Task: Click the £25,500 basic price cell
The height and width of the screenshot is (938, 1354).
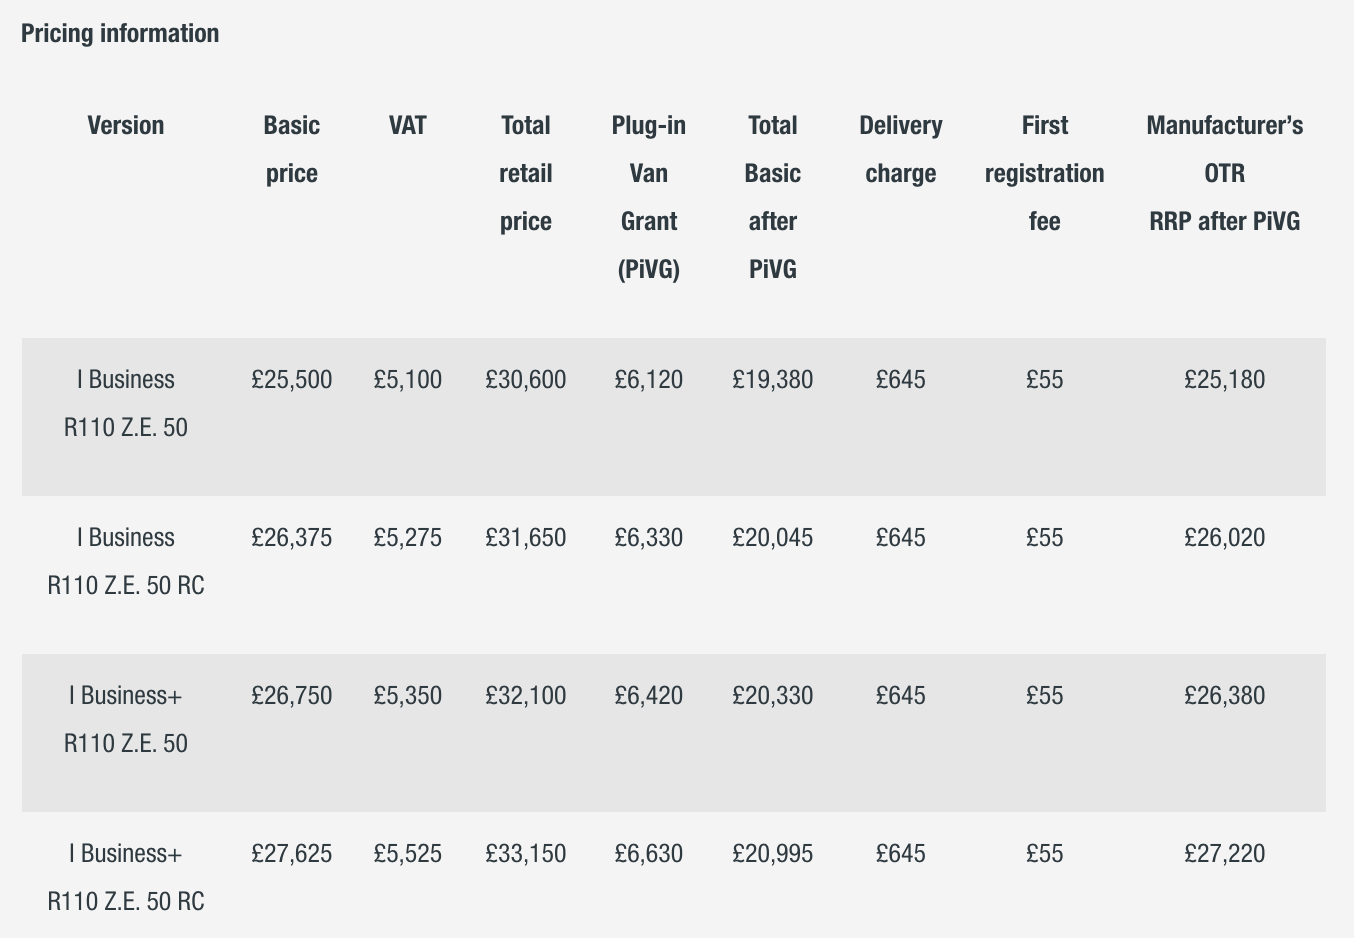Action: click(292, 380)
